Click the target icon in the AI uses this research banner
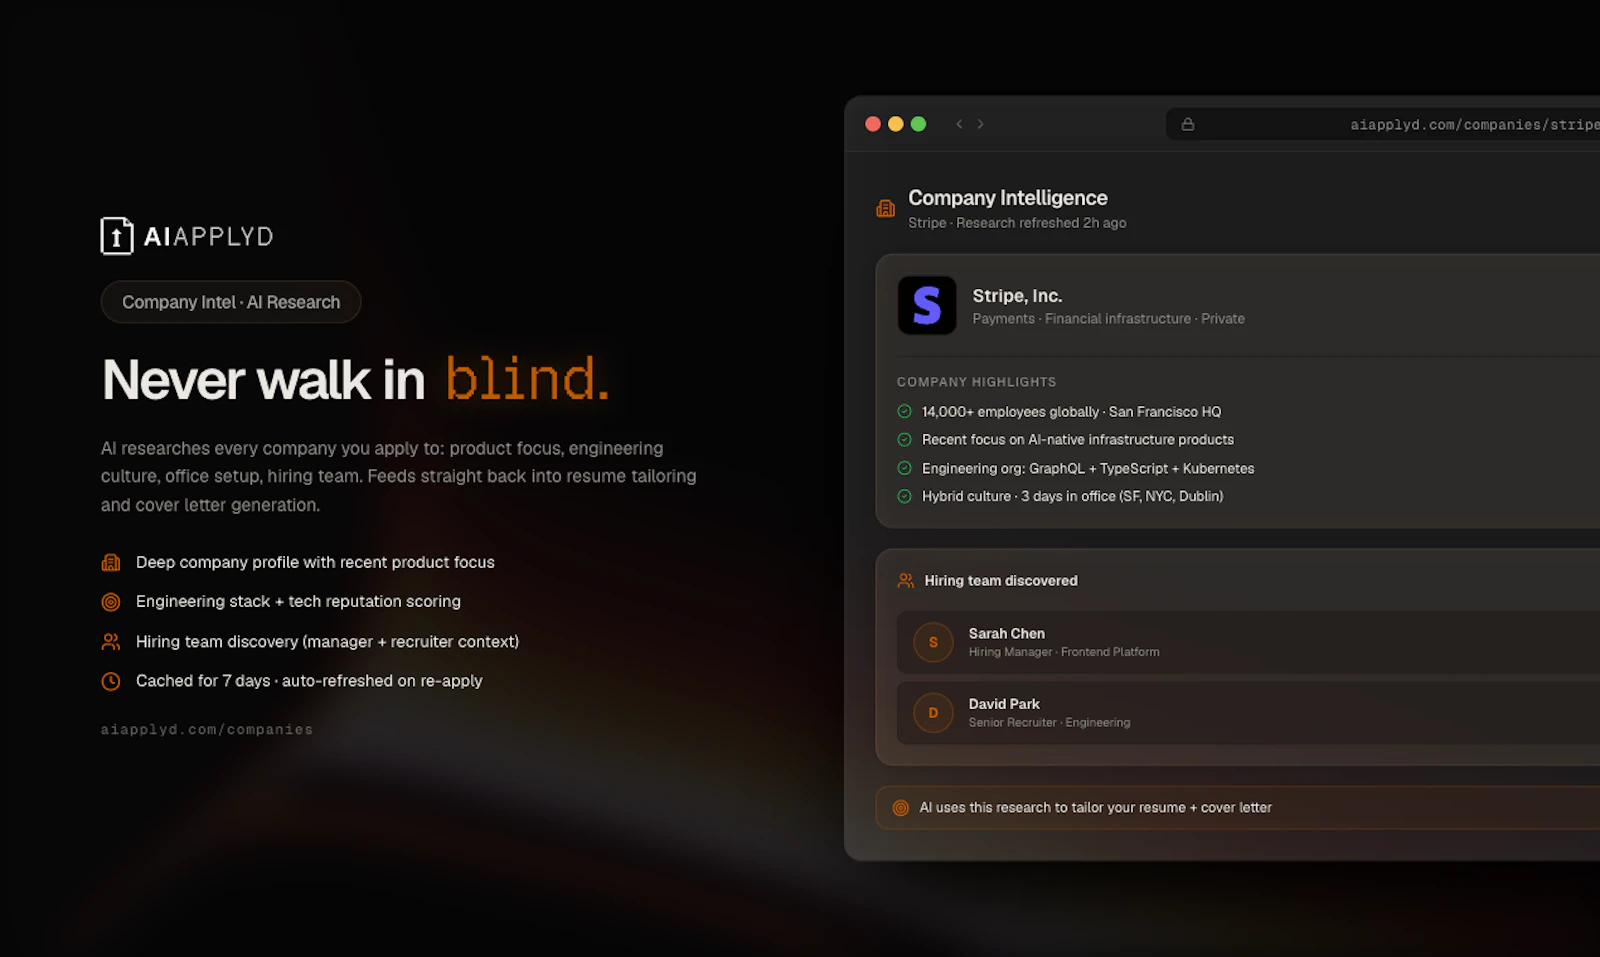 [901, 808]
